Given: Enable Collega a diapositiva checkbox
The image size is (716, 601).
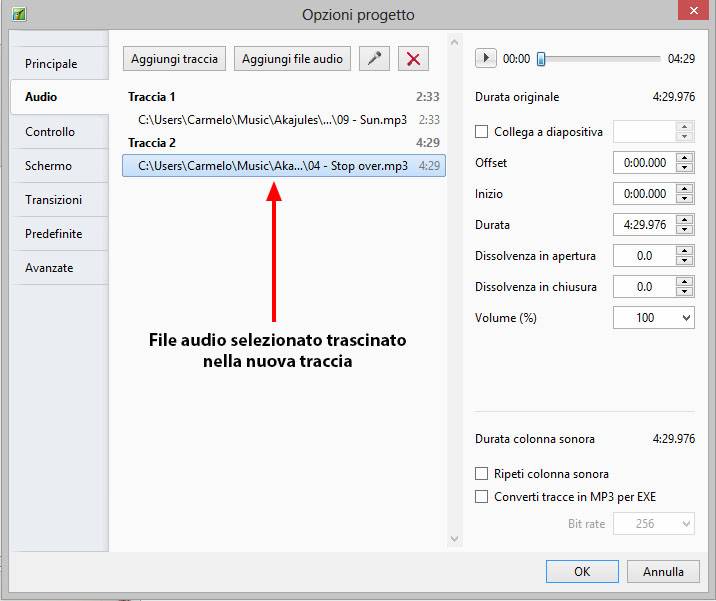Looking at the screenshot, I should pyautogui.click(x=482, y=132).
